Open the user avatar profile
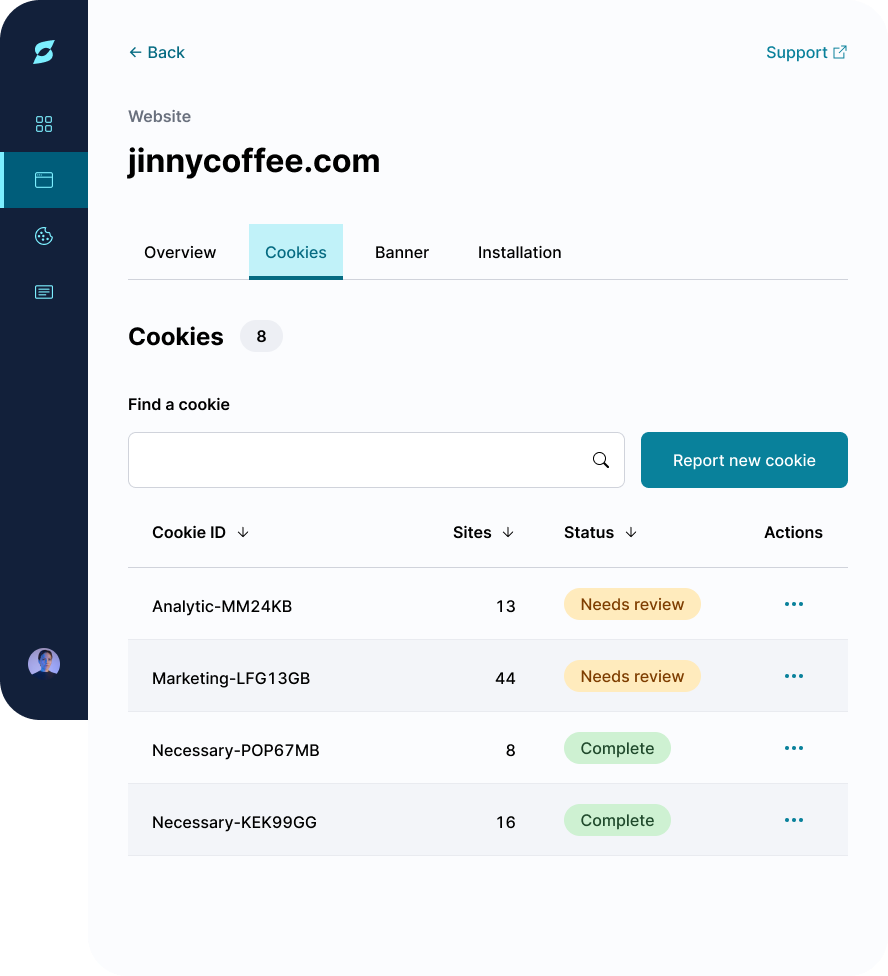Screen dimensions: 888x976 tap(44, 663)
